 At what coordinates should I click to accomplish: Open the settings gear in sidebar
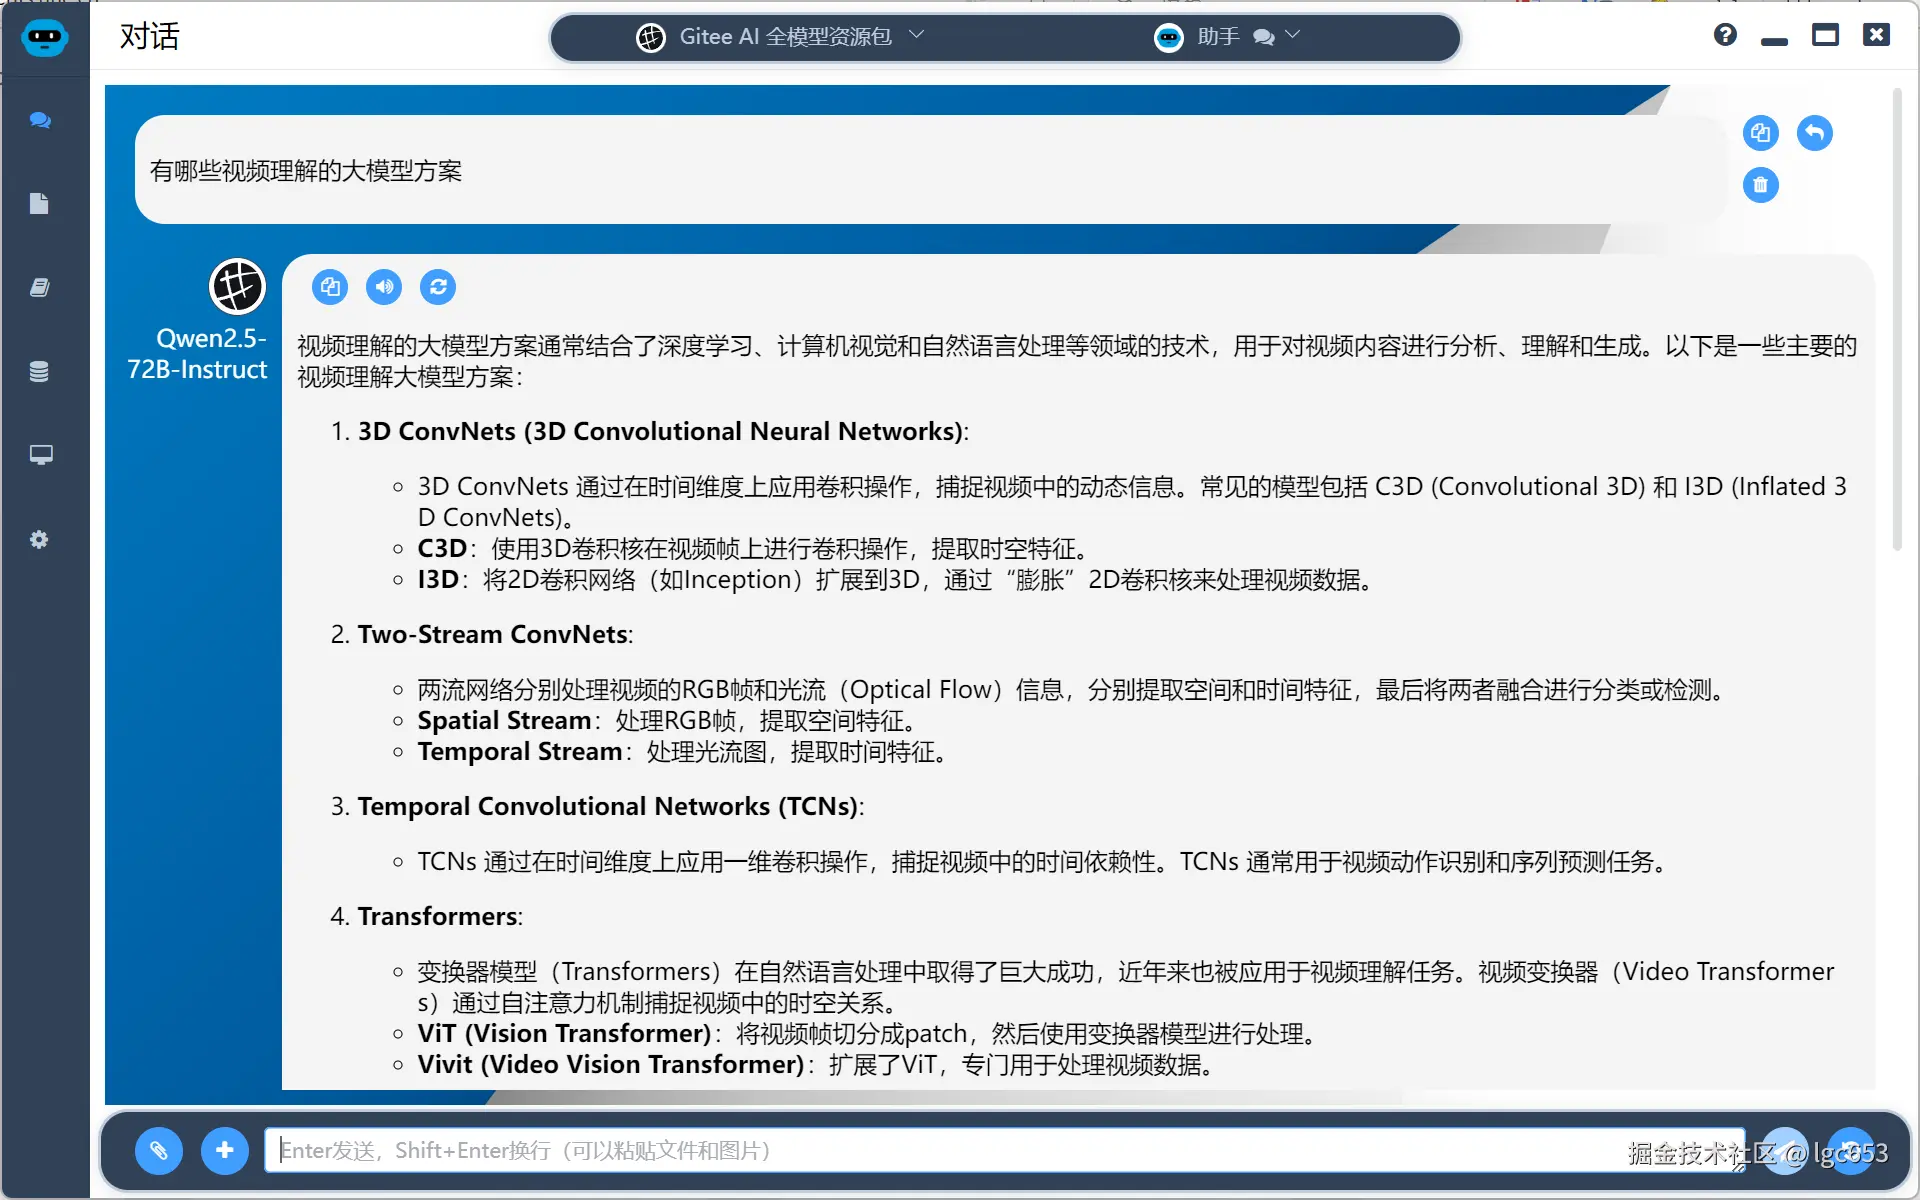(x=40, y=540)
